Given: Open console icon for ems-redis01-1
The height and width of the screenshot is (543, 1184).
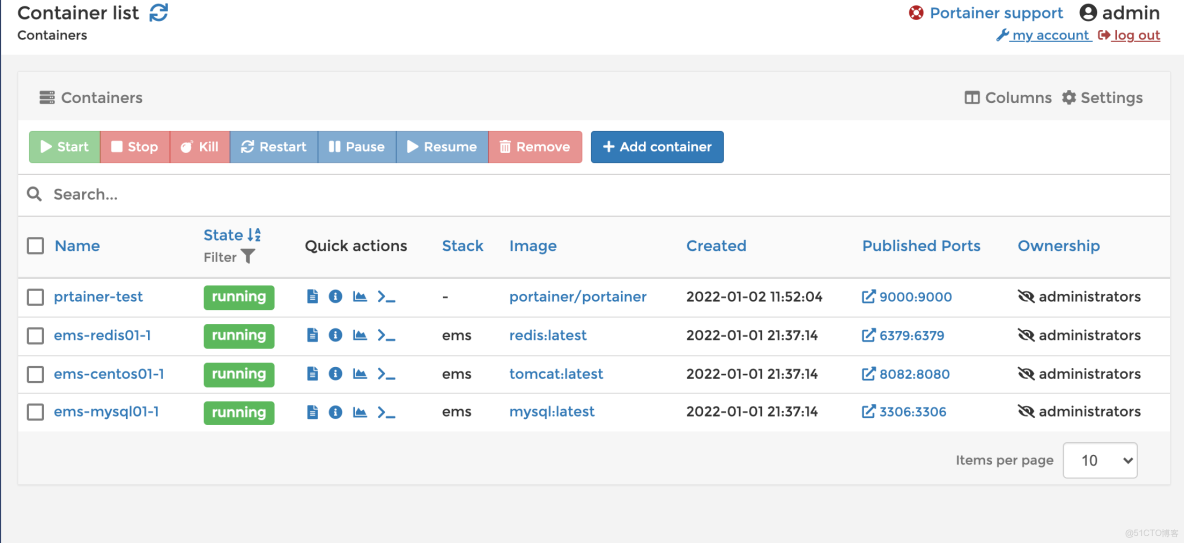Looking at the screenshot, I should (387, 335).
